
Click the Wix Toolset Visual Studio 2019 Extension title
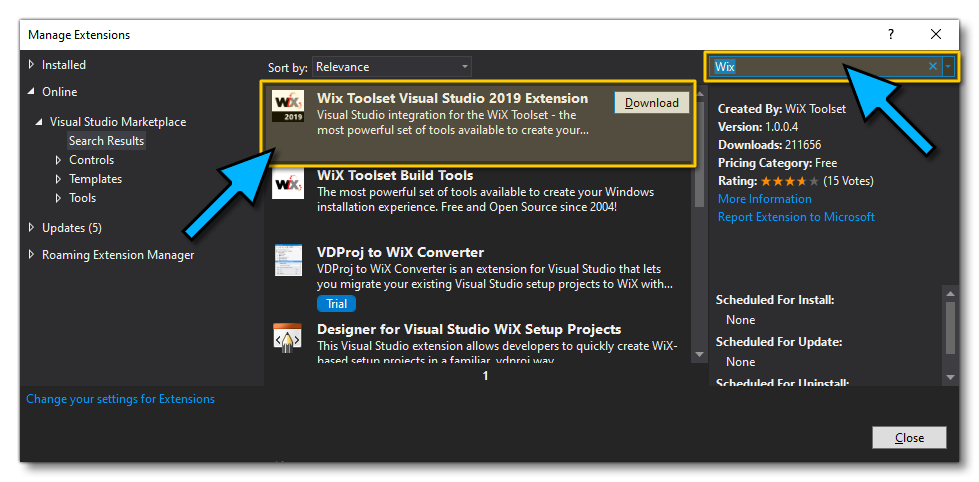pos(453,98)
